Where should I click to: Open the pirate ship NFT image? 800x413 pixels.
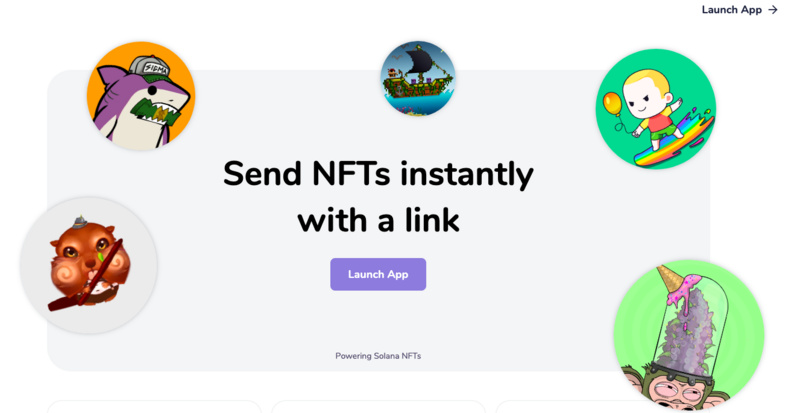click(418, 78)
